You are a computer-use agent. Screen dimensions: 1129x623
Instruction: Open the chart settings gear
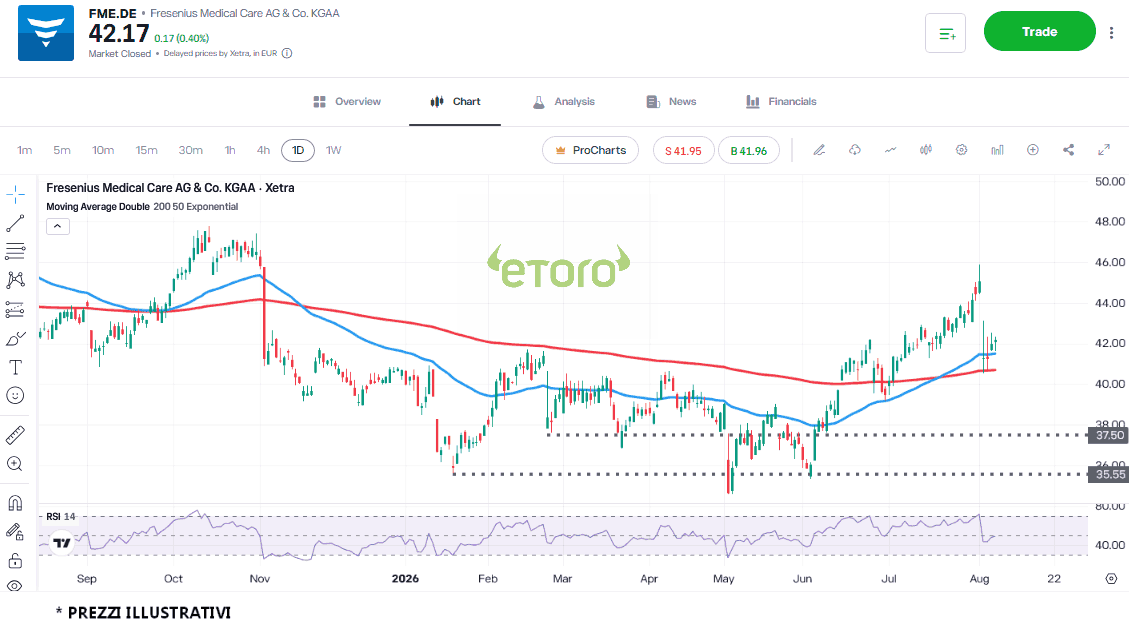[x=961, y=150]
